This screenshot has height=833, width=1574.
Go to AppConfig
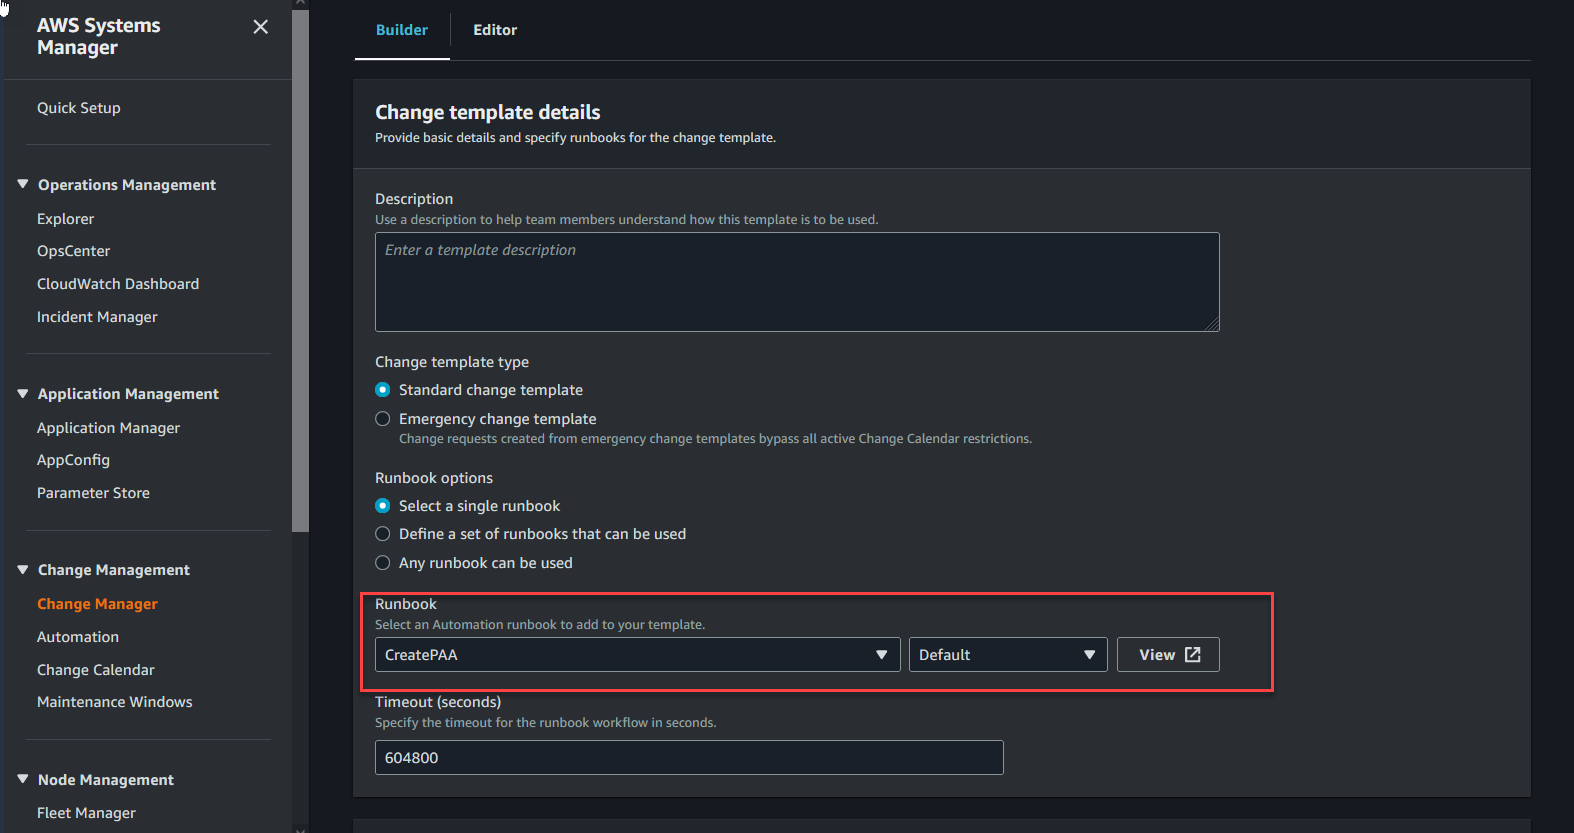click(x=73, y=460)
